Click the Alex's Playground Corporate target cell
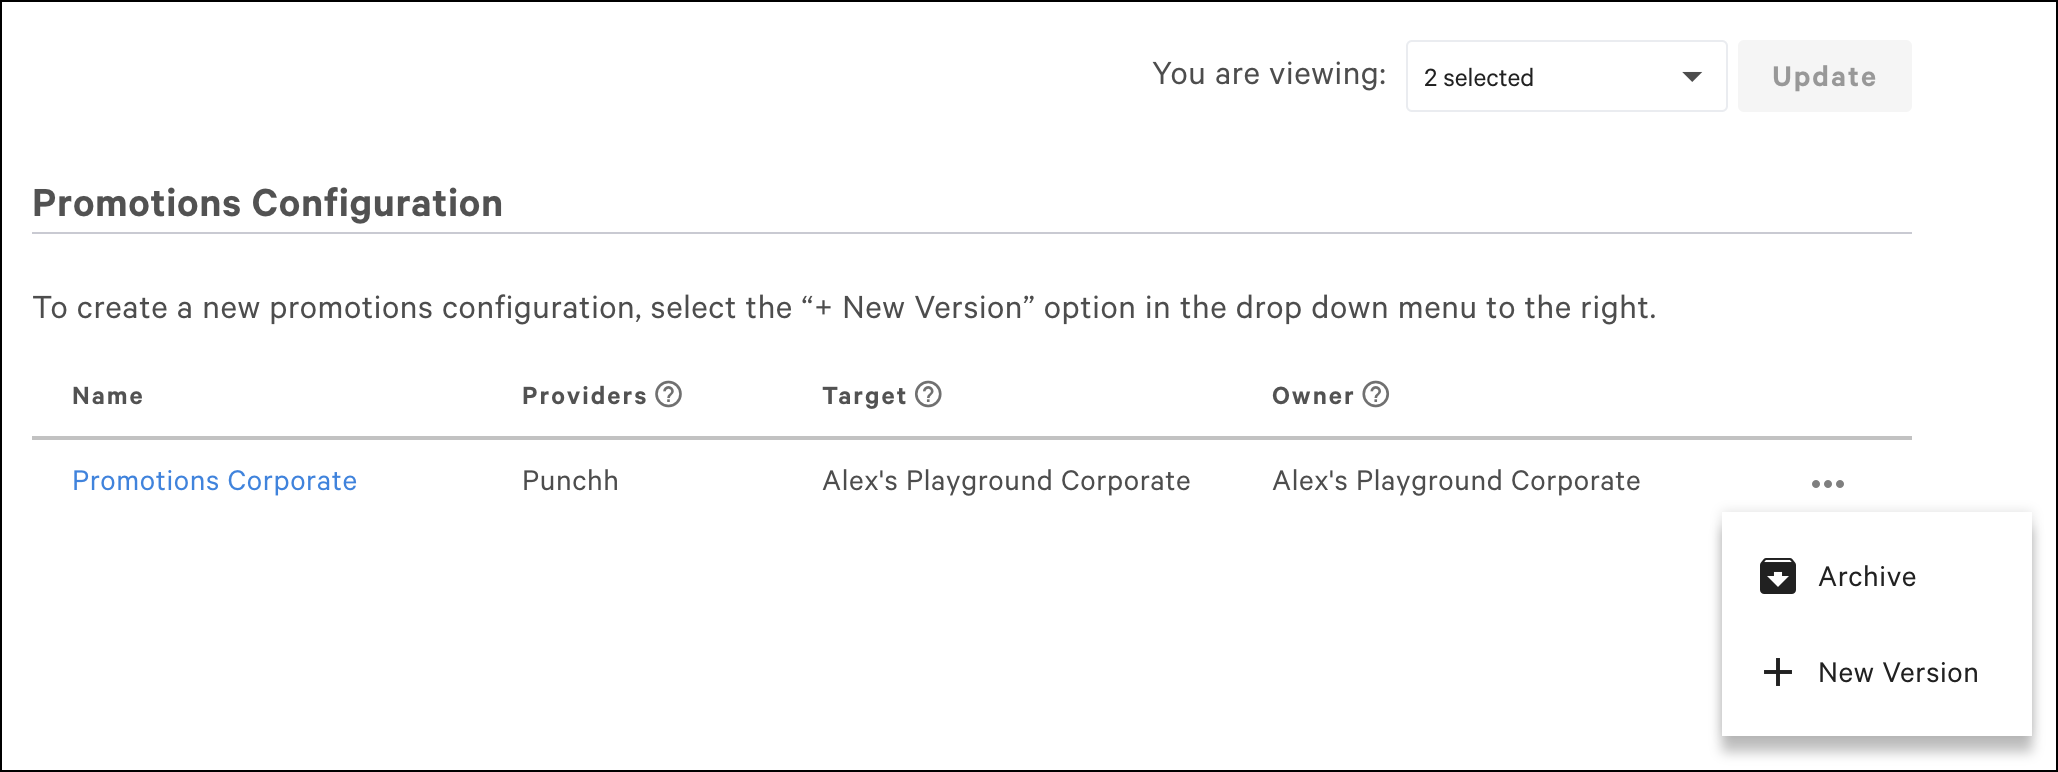 pyautogui.click(x=1006, y=481)
